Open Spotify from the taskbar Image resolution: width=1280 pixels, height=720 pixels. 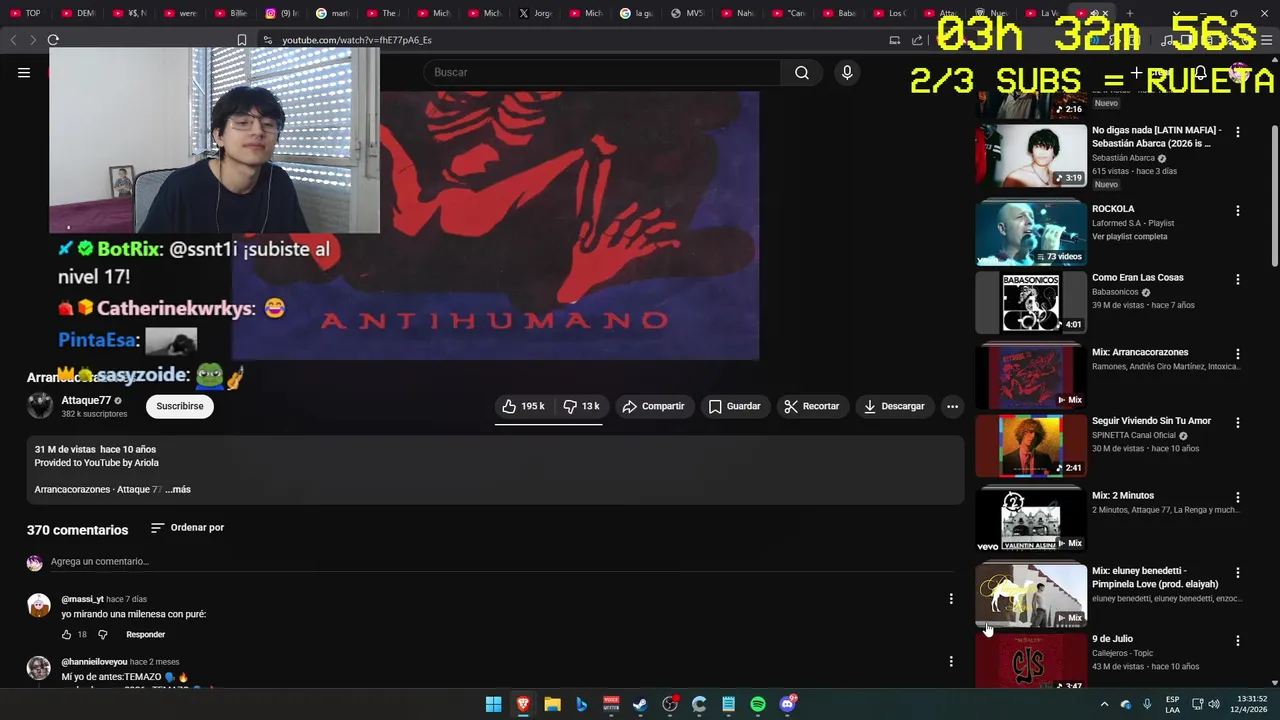click(758, 704)
